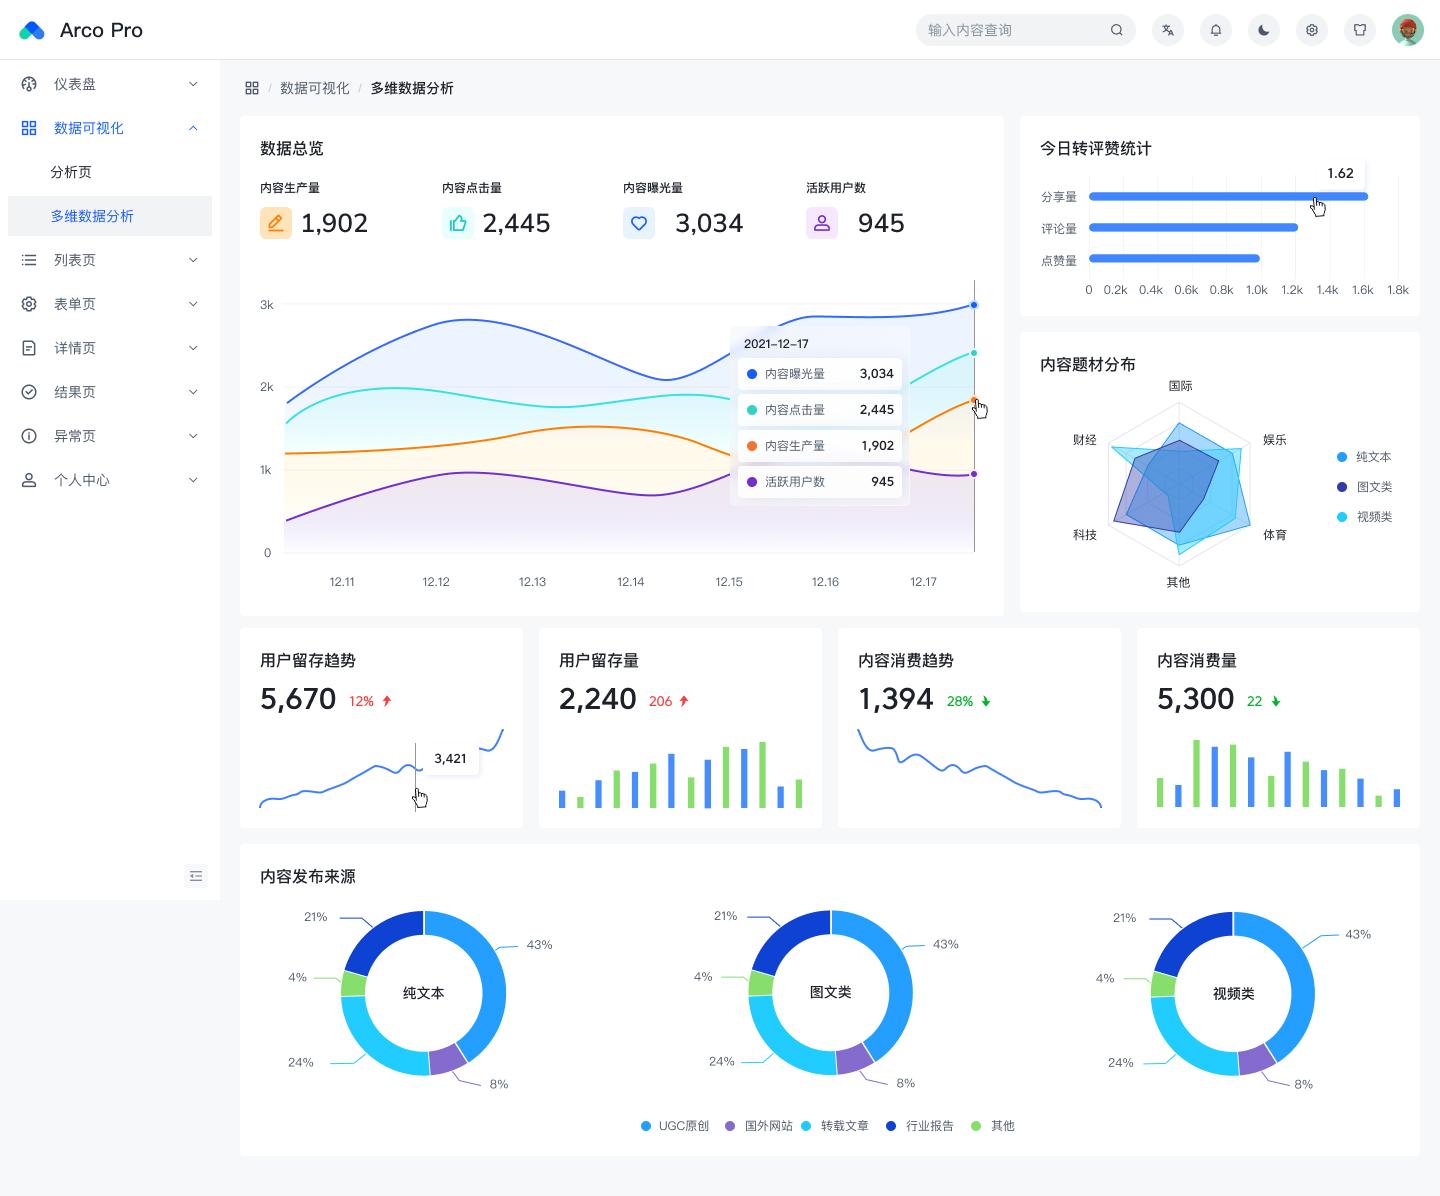Collapse the 数据可视化 menu chevron

pyautogui.click(x=193, y=128)
